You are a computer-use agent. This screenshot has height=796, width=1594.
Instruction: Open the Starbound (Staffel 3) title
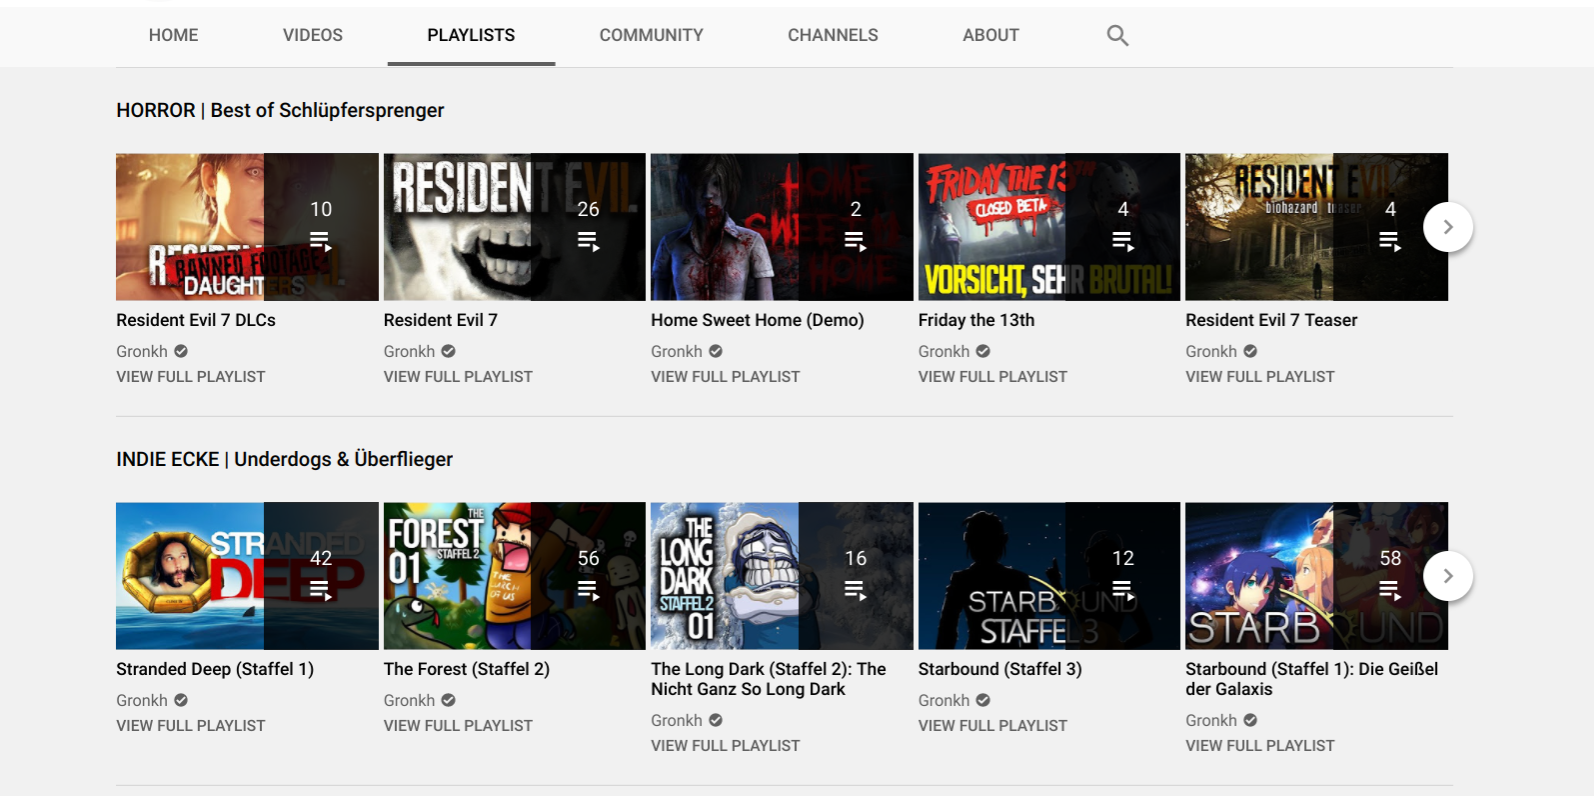(x=1000, y=669)
